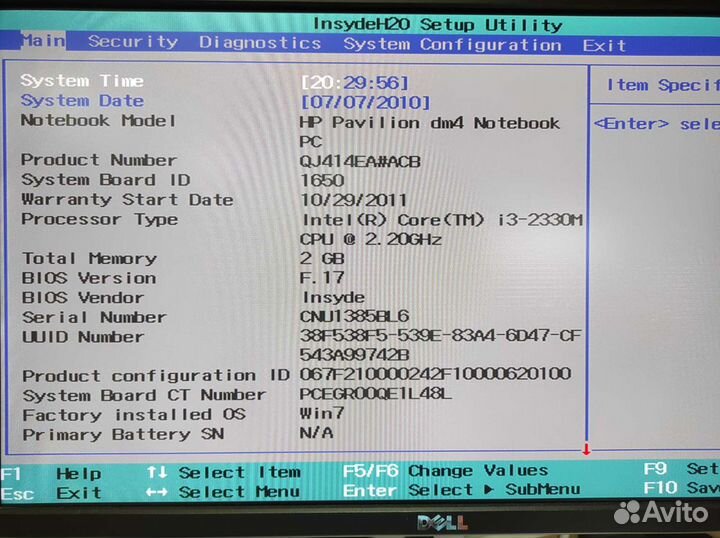
Task: Click the Dell monitor logo
Action: [443, 522]
